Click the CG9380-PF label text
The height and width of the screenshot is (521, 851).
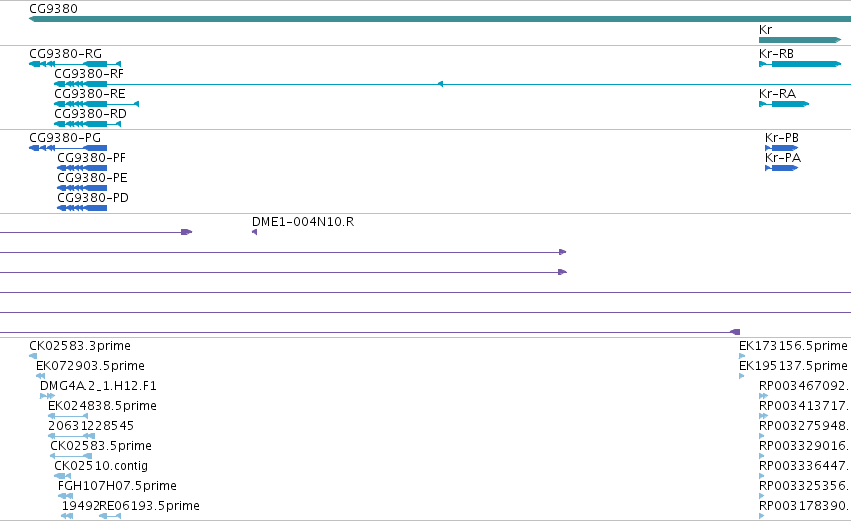tap(91, 158)
